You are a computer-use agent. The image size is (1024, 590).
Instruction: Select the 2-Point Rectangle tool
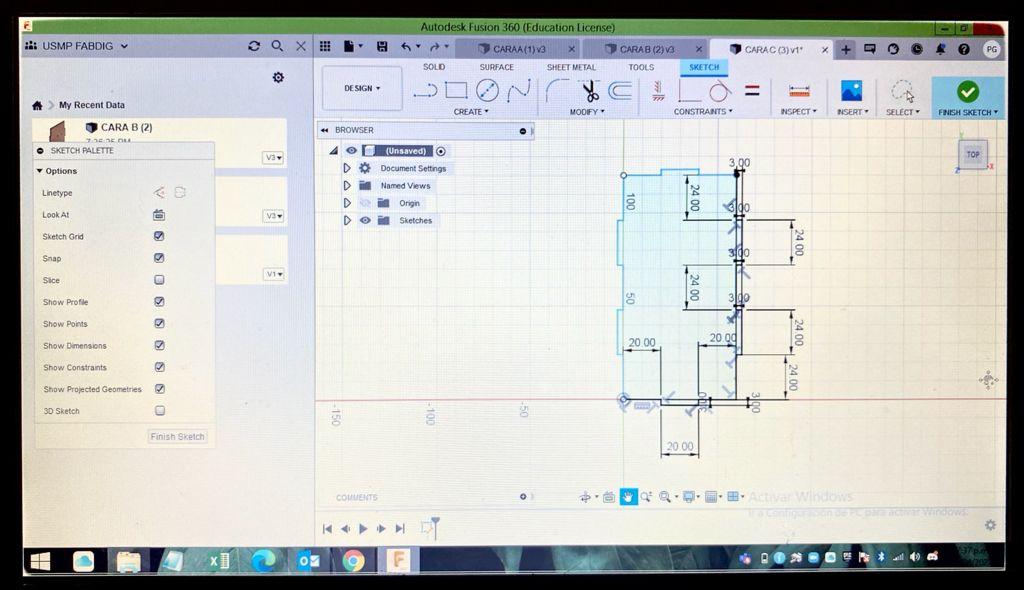tap(456, 90)
